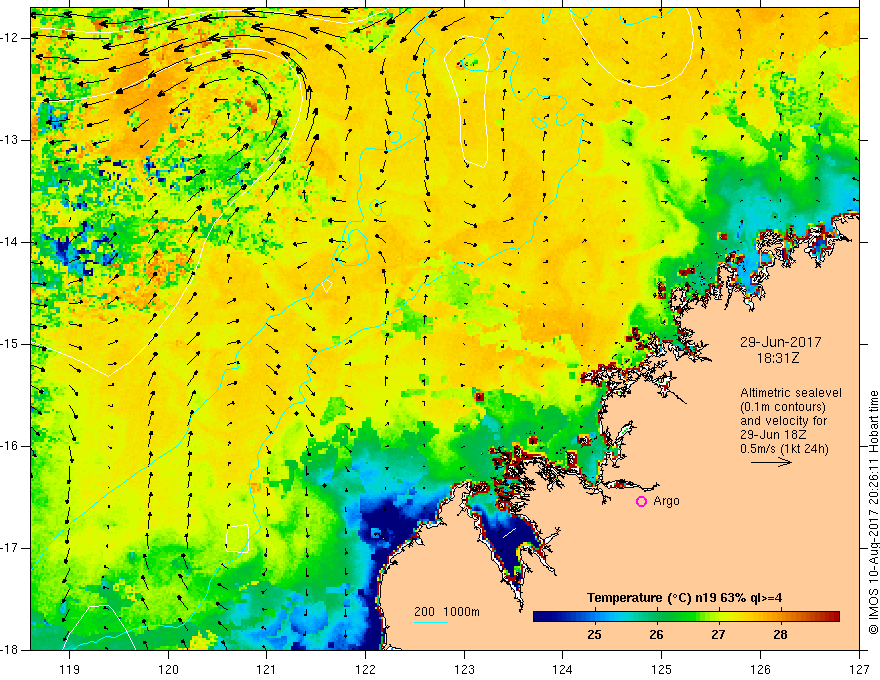Viewport: 880px width, 680px height.
Task: Click the longitude axis label "119"
Action: pos(70,669)
